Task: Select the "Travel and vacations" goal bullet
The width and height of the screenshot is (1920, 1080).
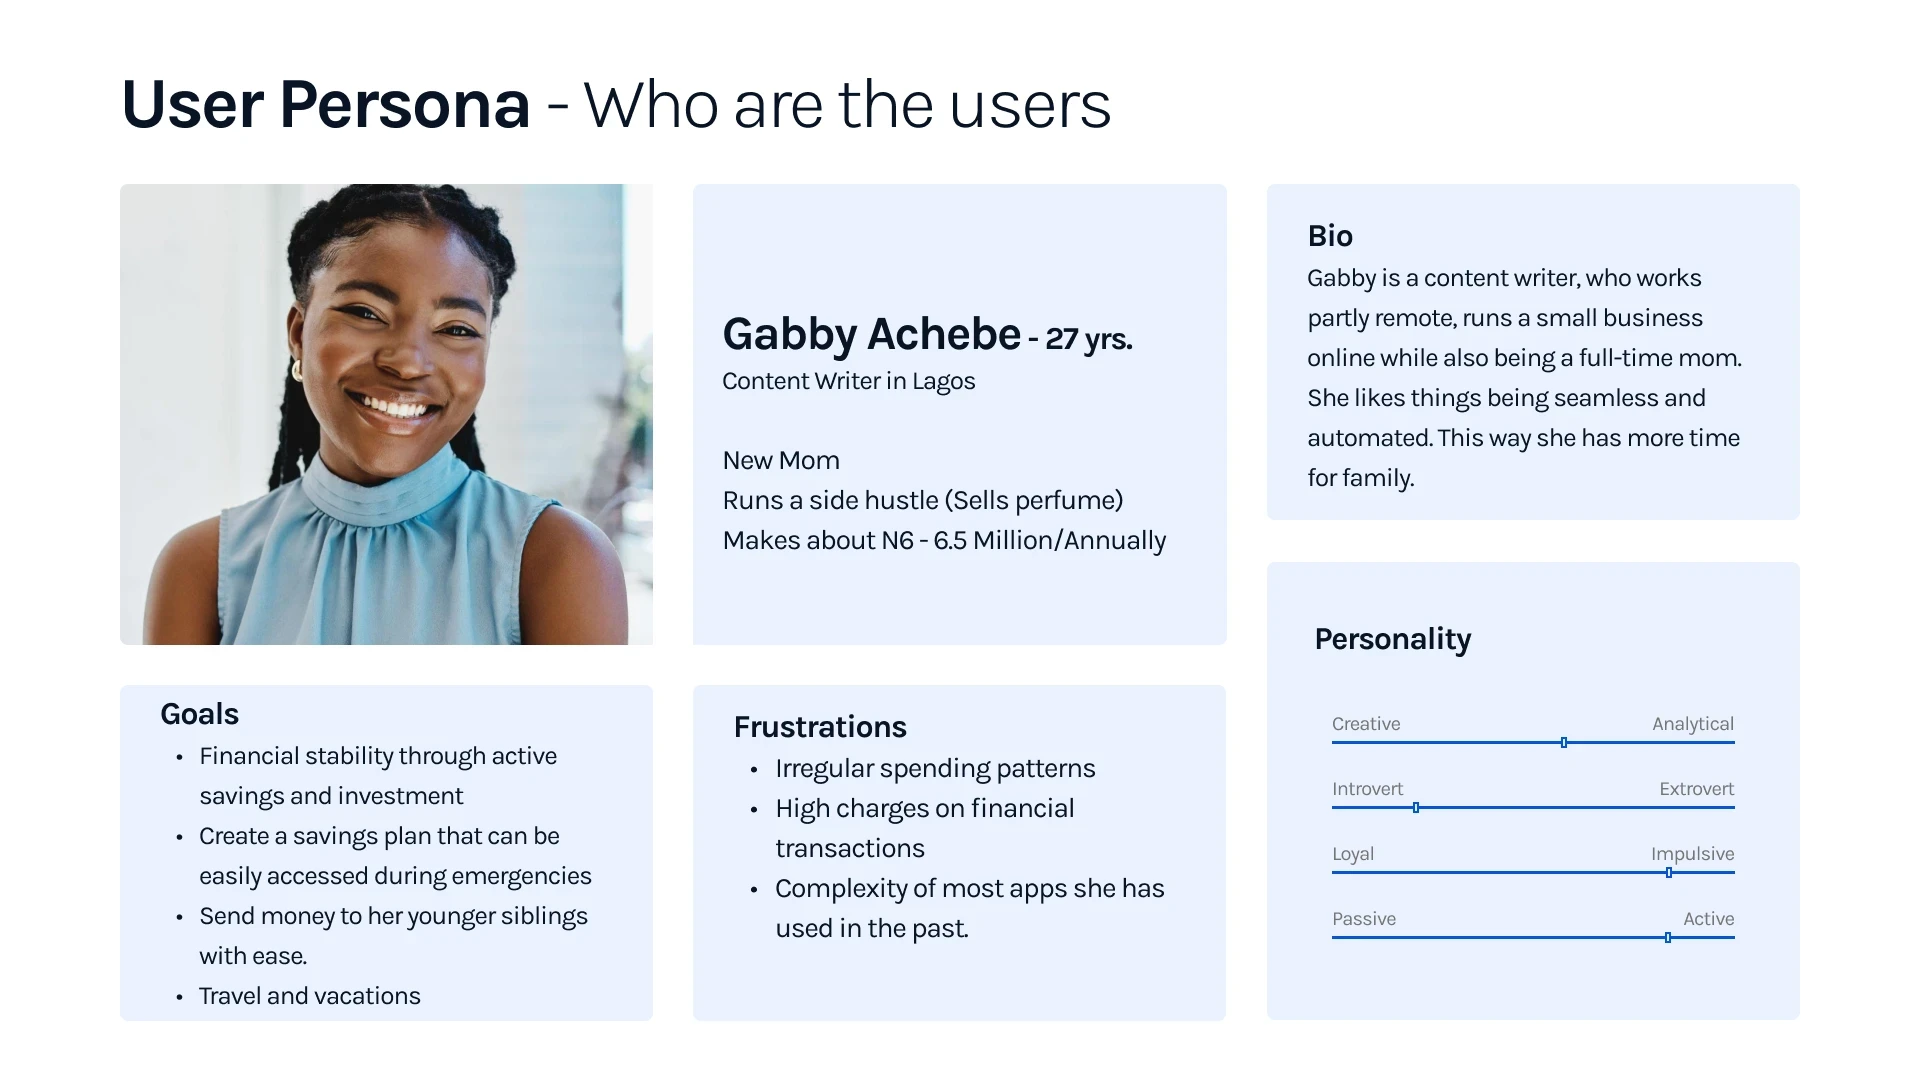Action: coord(309,996)
